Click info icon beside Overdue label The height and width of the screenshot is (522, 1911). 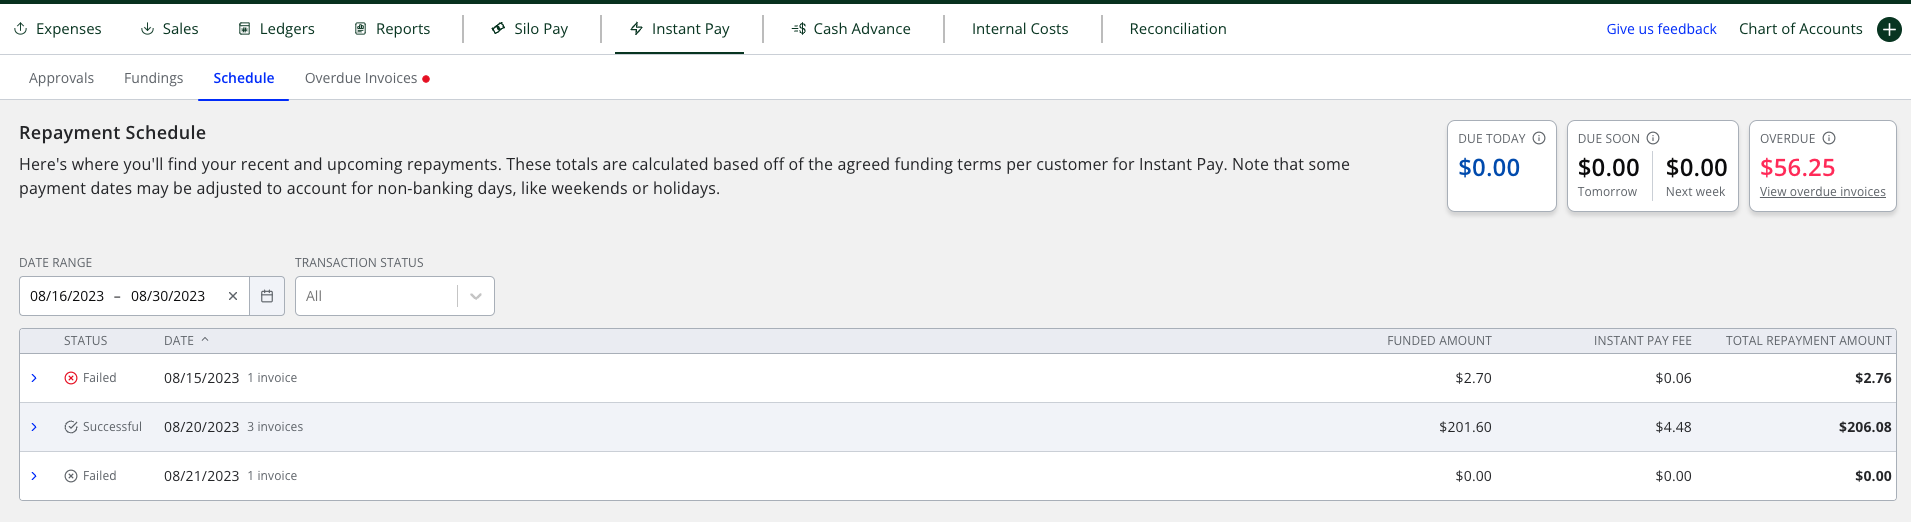[1829, 138]
